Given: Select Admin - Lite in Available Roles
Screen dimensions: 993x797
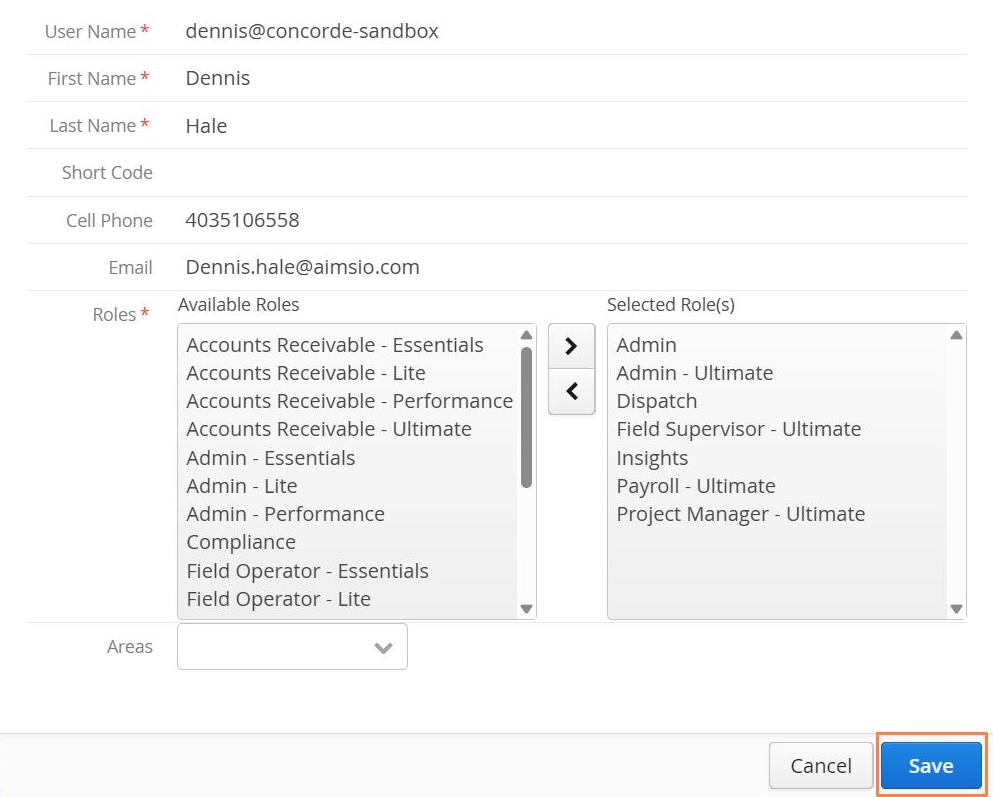Looking at the screenshot, I should (242, 486).
